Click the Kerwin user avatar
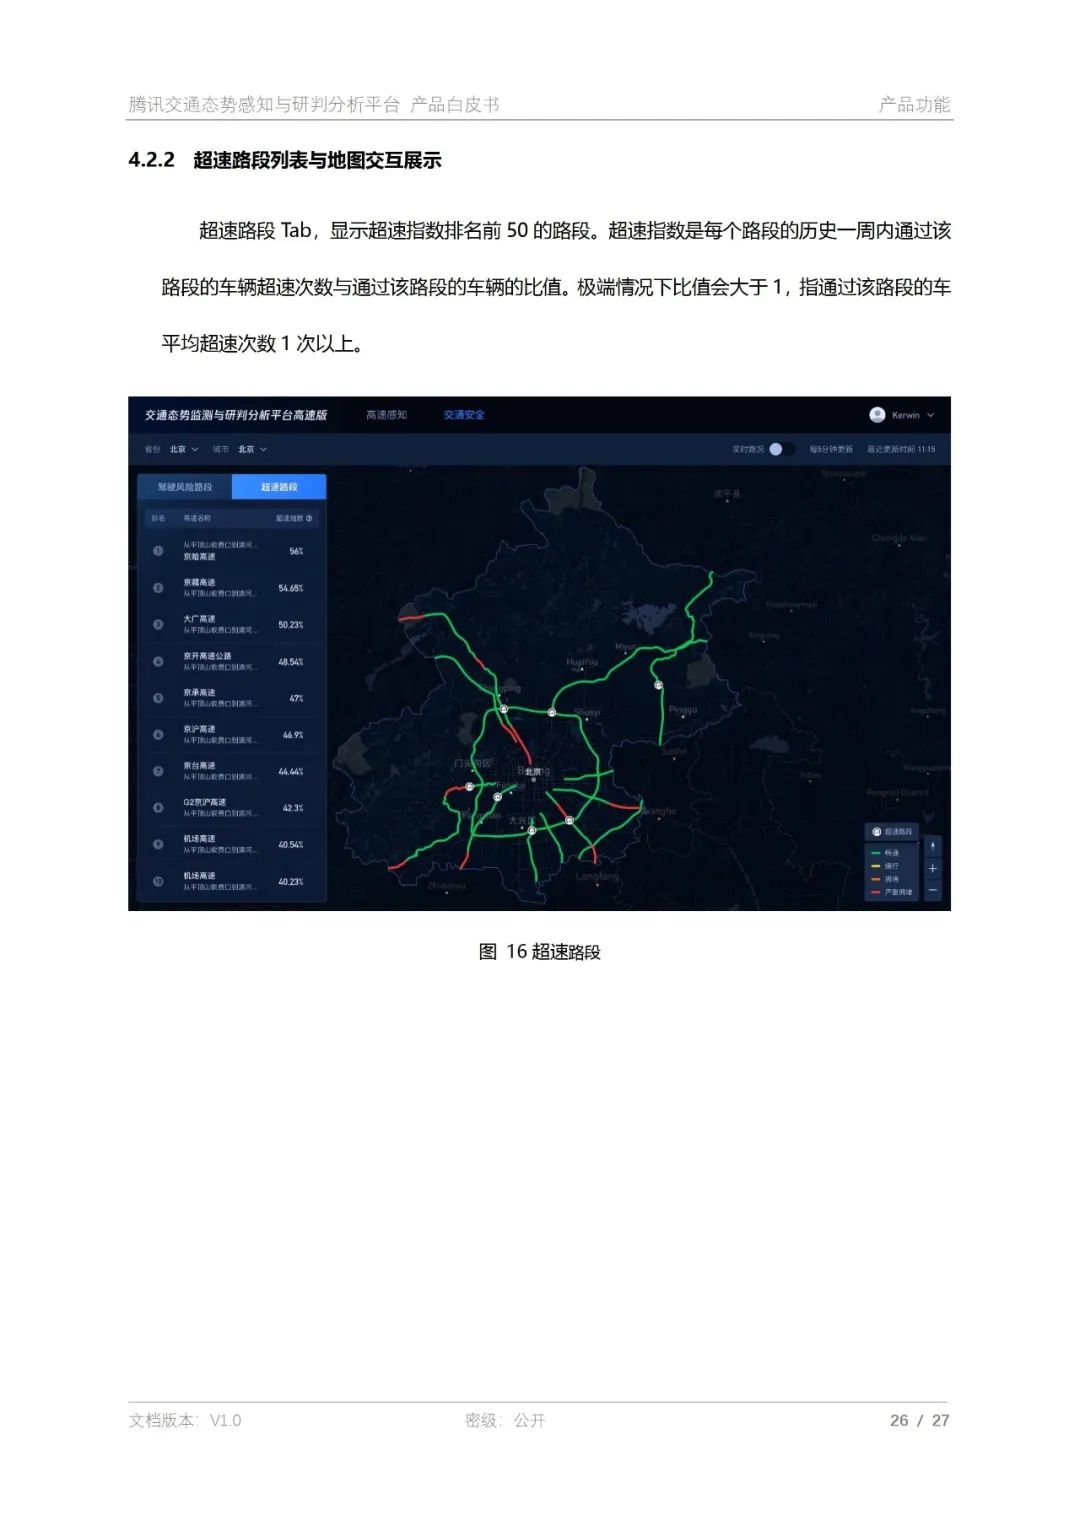 pyautogui.click(x=877, y=414)
